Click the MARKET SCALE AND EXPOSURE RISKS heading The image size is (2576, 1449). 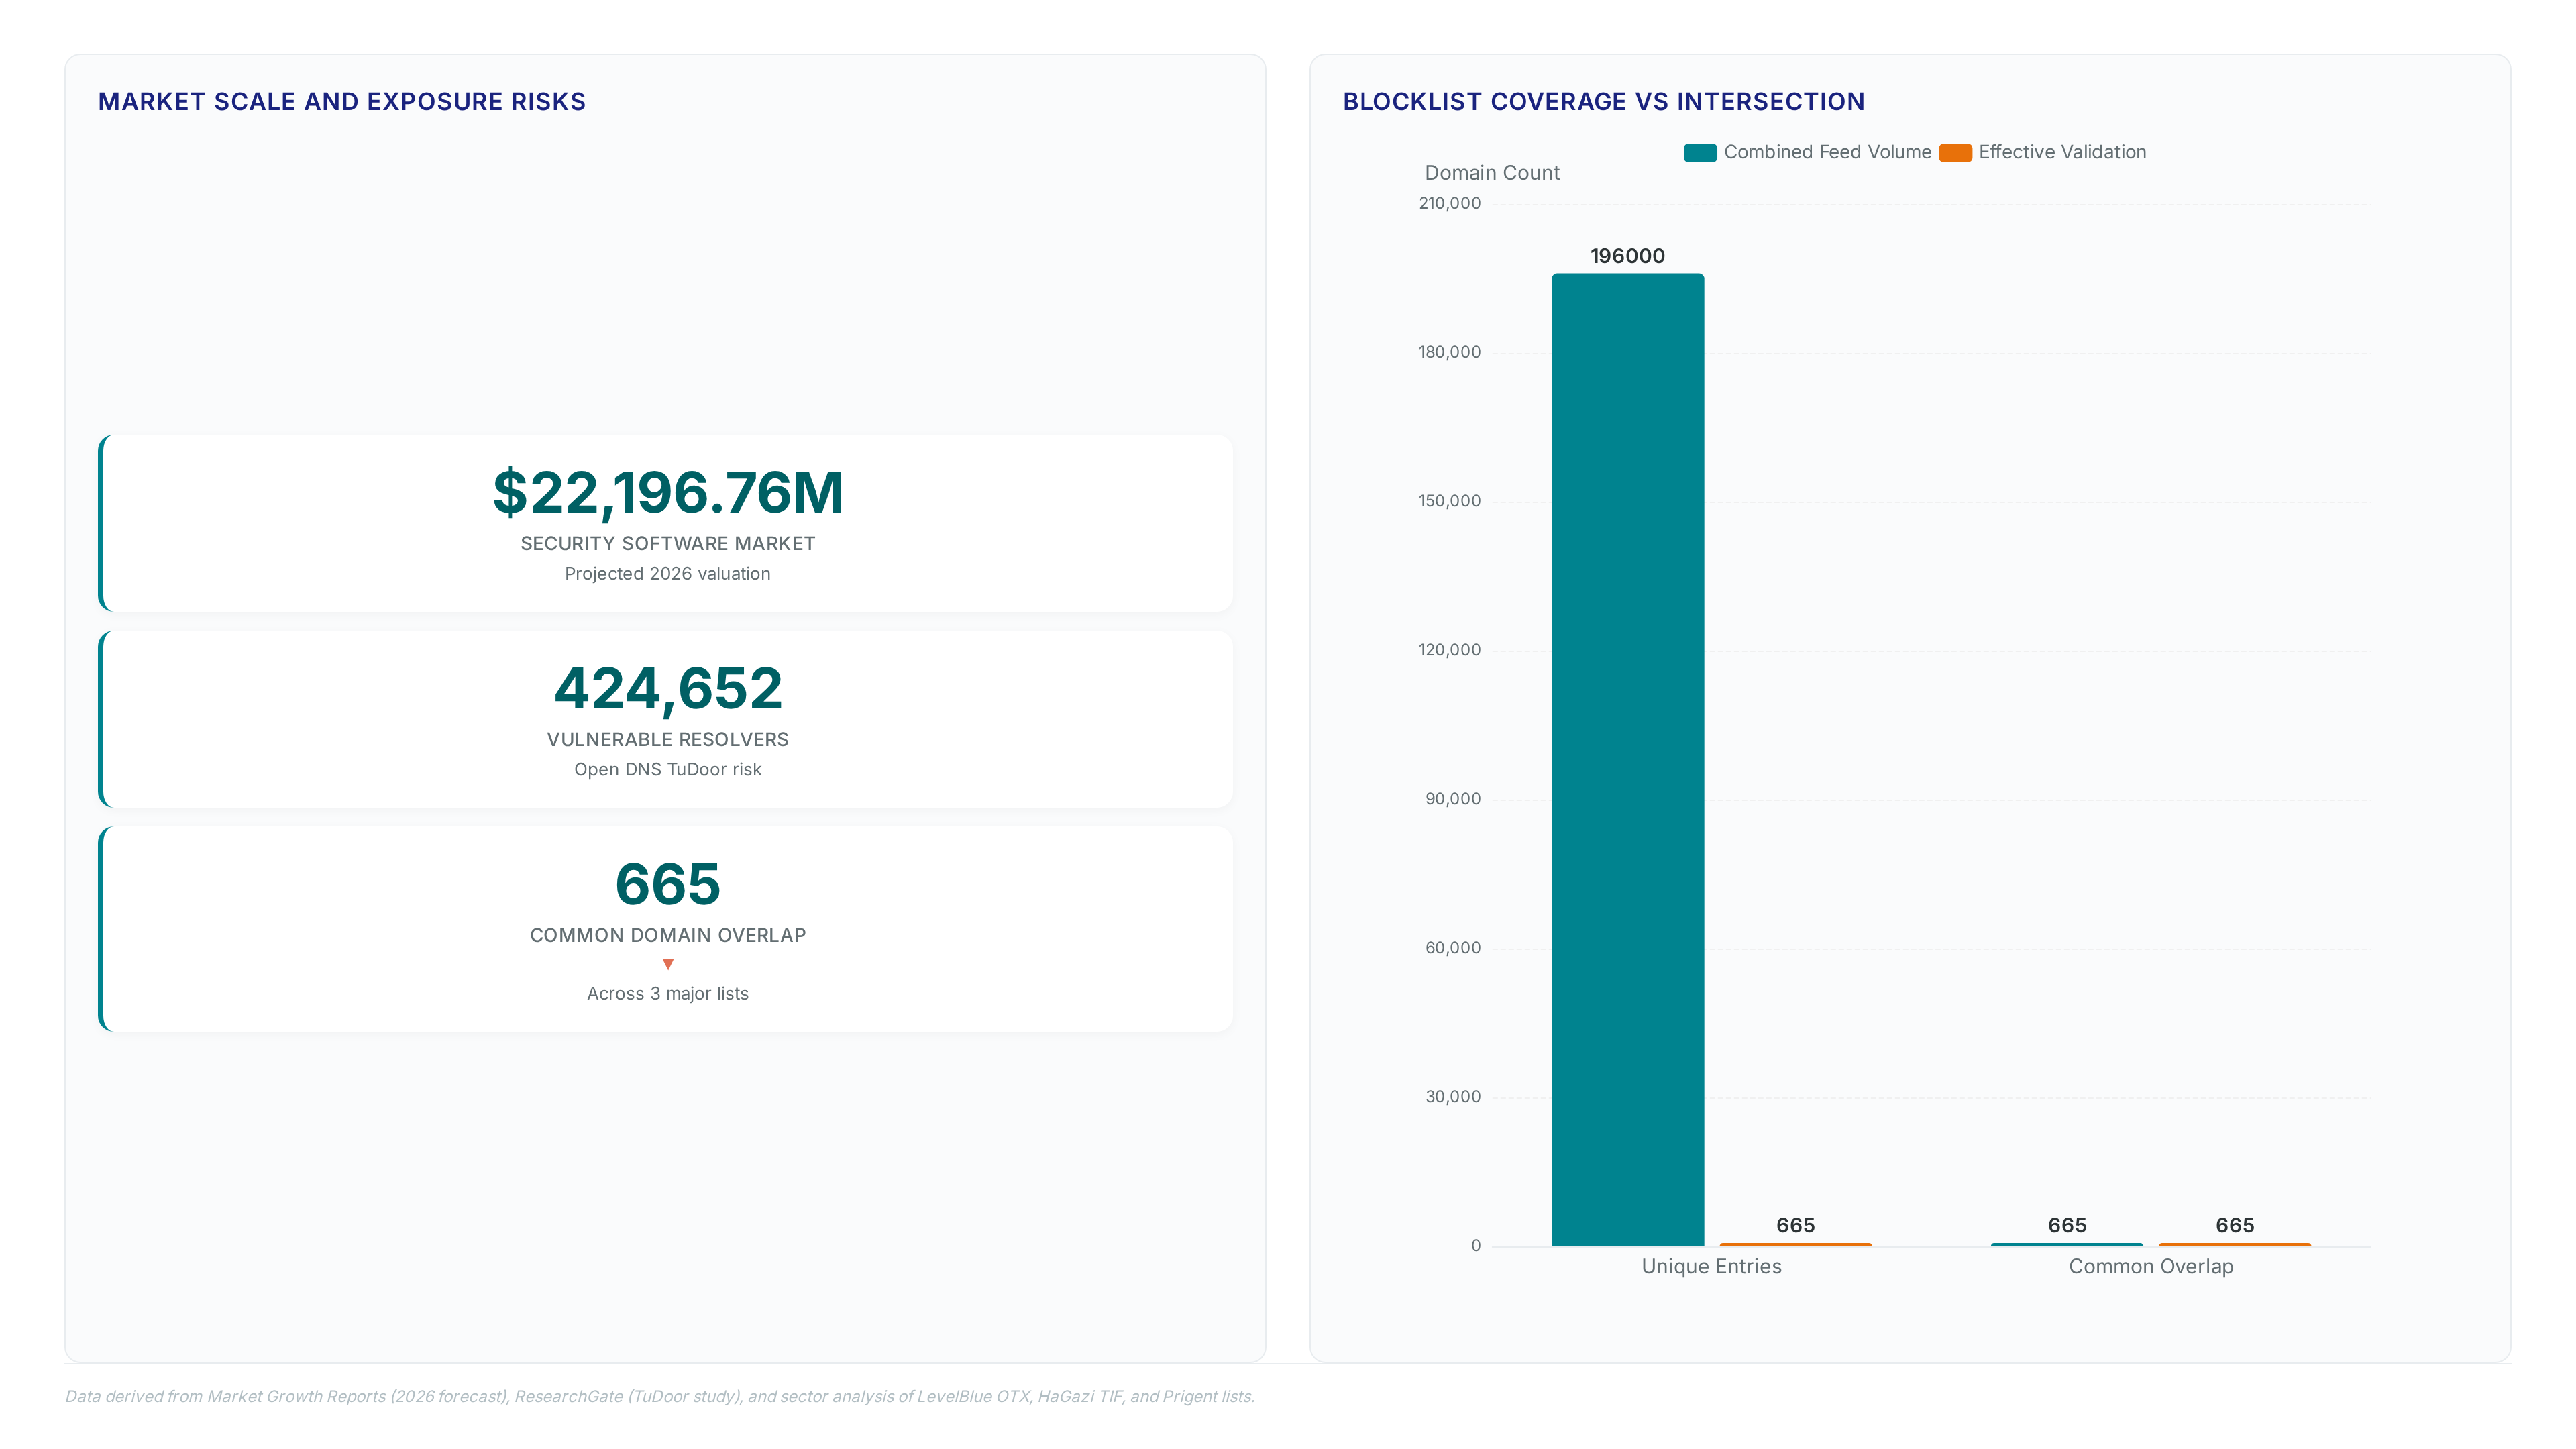342,102
